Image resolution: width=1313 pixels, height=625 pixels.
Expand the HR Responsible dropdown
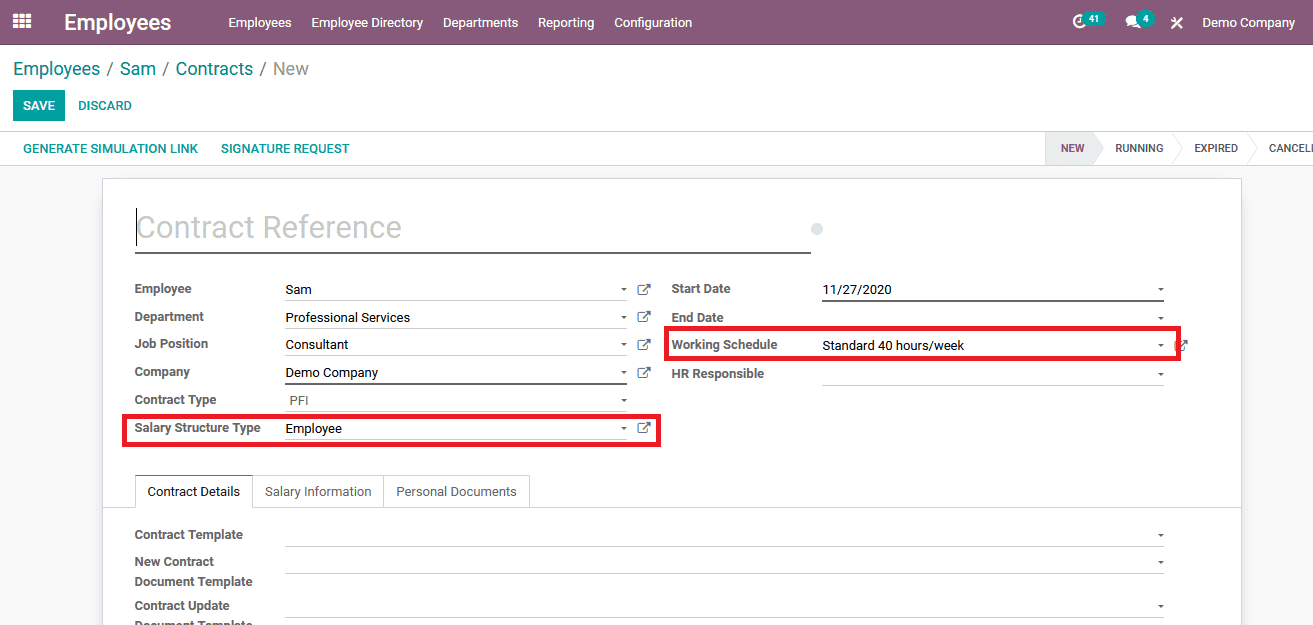(x=1160, y=375)
